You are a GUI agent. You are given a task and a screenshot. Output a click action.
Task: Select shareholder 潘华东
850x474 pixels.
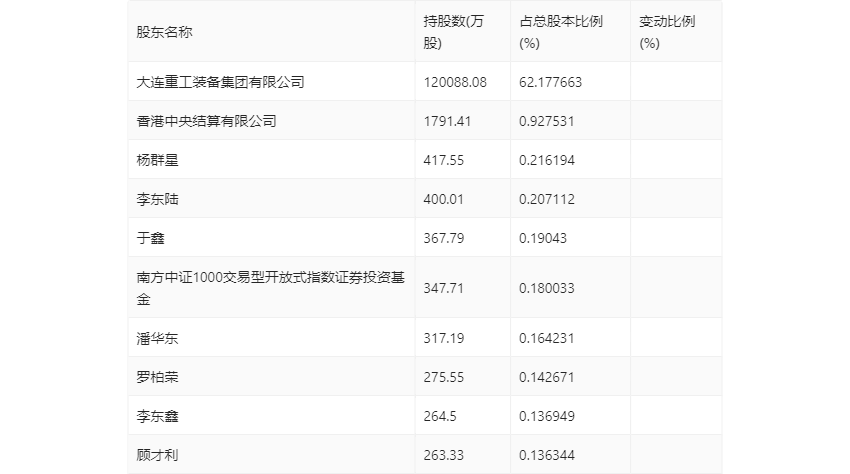157,338
